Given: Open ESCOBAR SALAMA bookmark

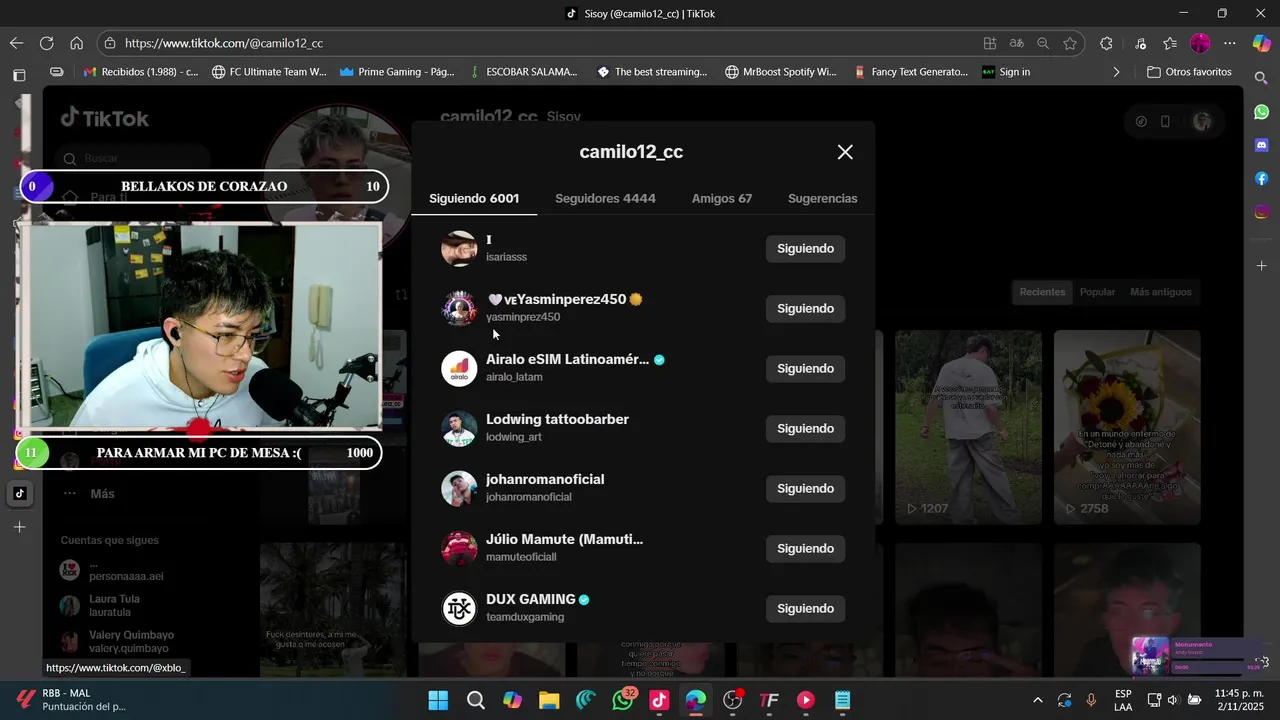Looking at the screenshot, I should (x=523, y=72).
